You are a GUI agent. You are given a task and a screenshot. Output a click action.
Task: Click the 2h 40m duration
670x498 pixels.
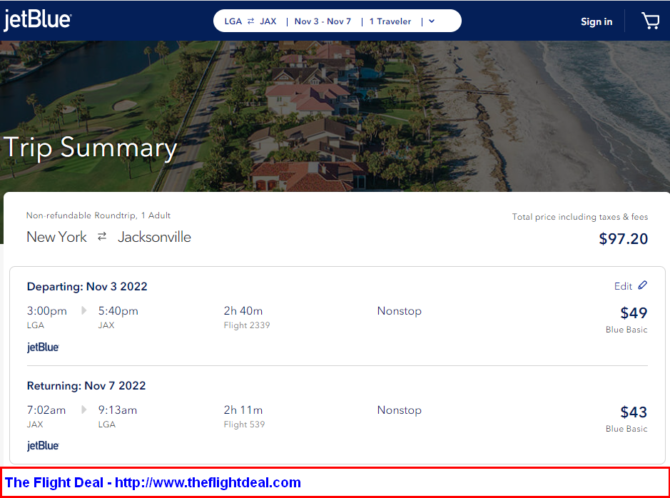pyautogui.click(x=243, y=311)
